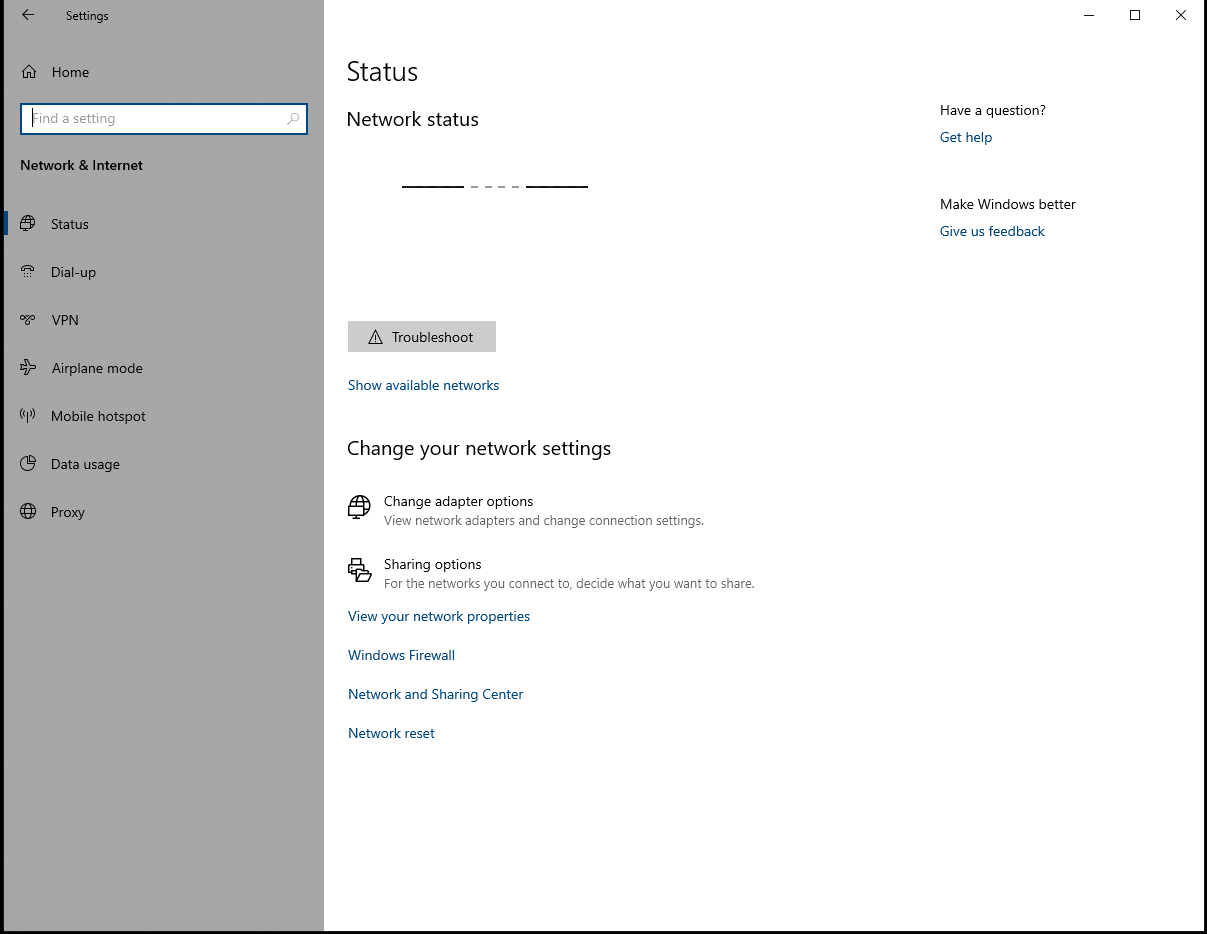Screen dimensions: 1207x934
Task: Click View your network properties
Action: (439, 616)
